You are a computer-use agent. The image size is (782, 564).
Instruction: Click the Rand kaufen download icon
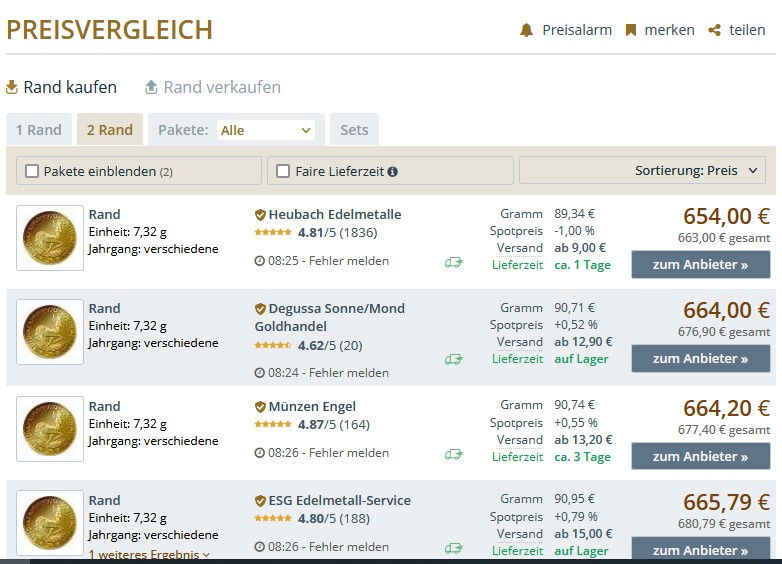pyautogui.click(x=12, y=87)
